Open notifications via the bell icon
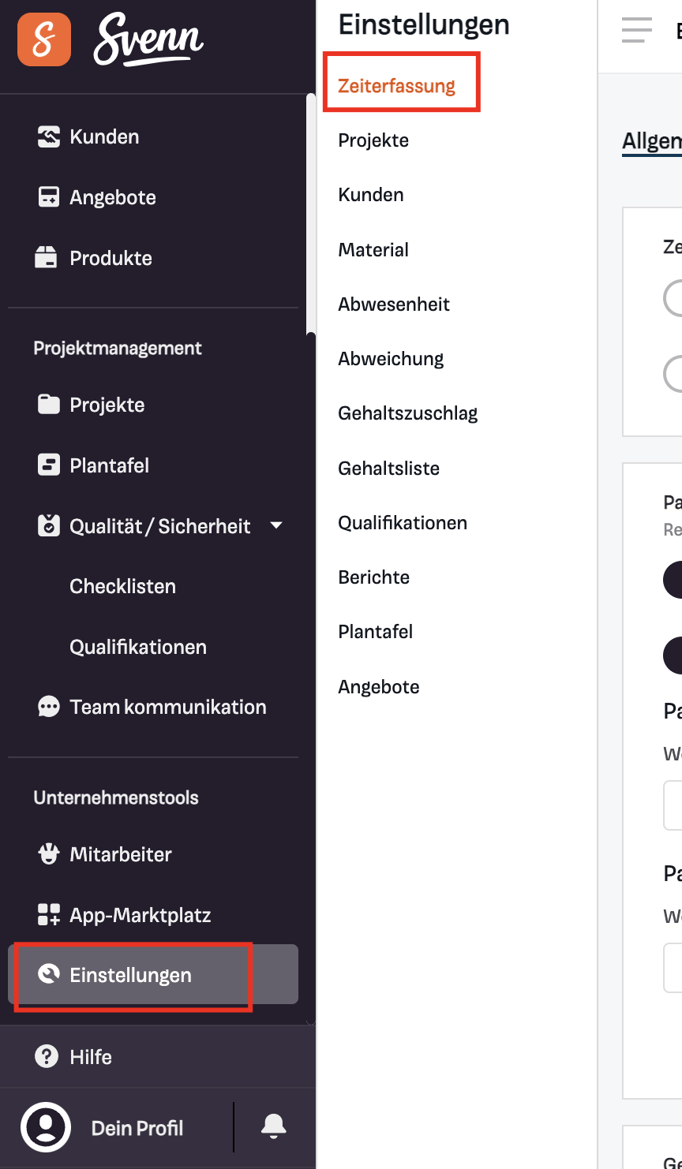682x1169 pixels. coord(274,1127)
